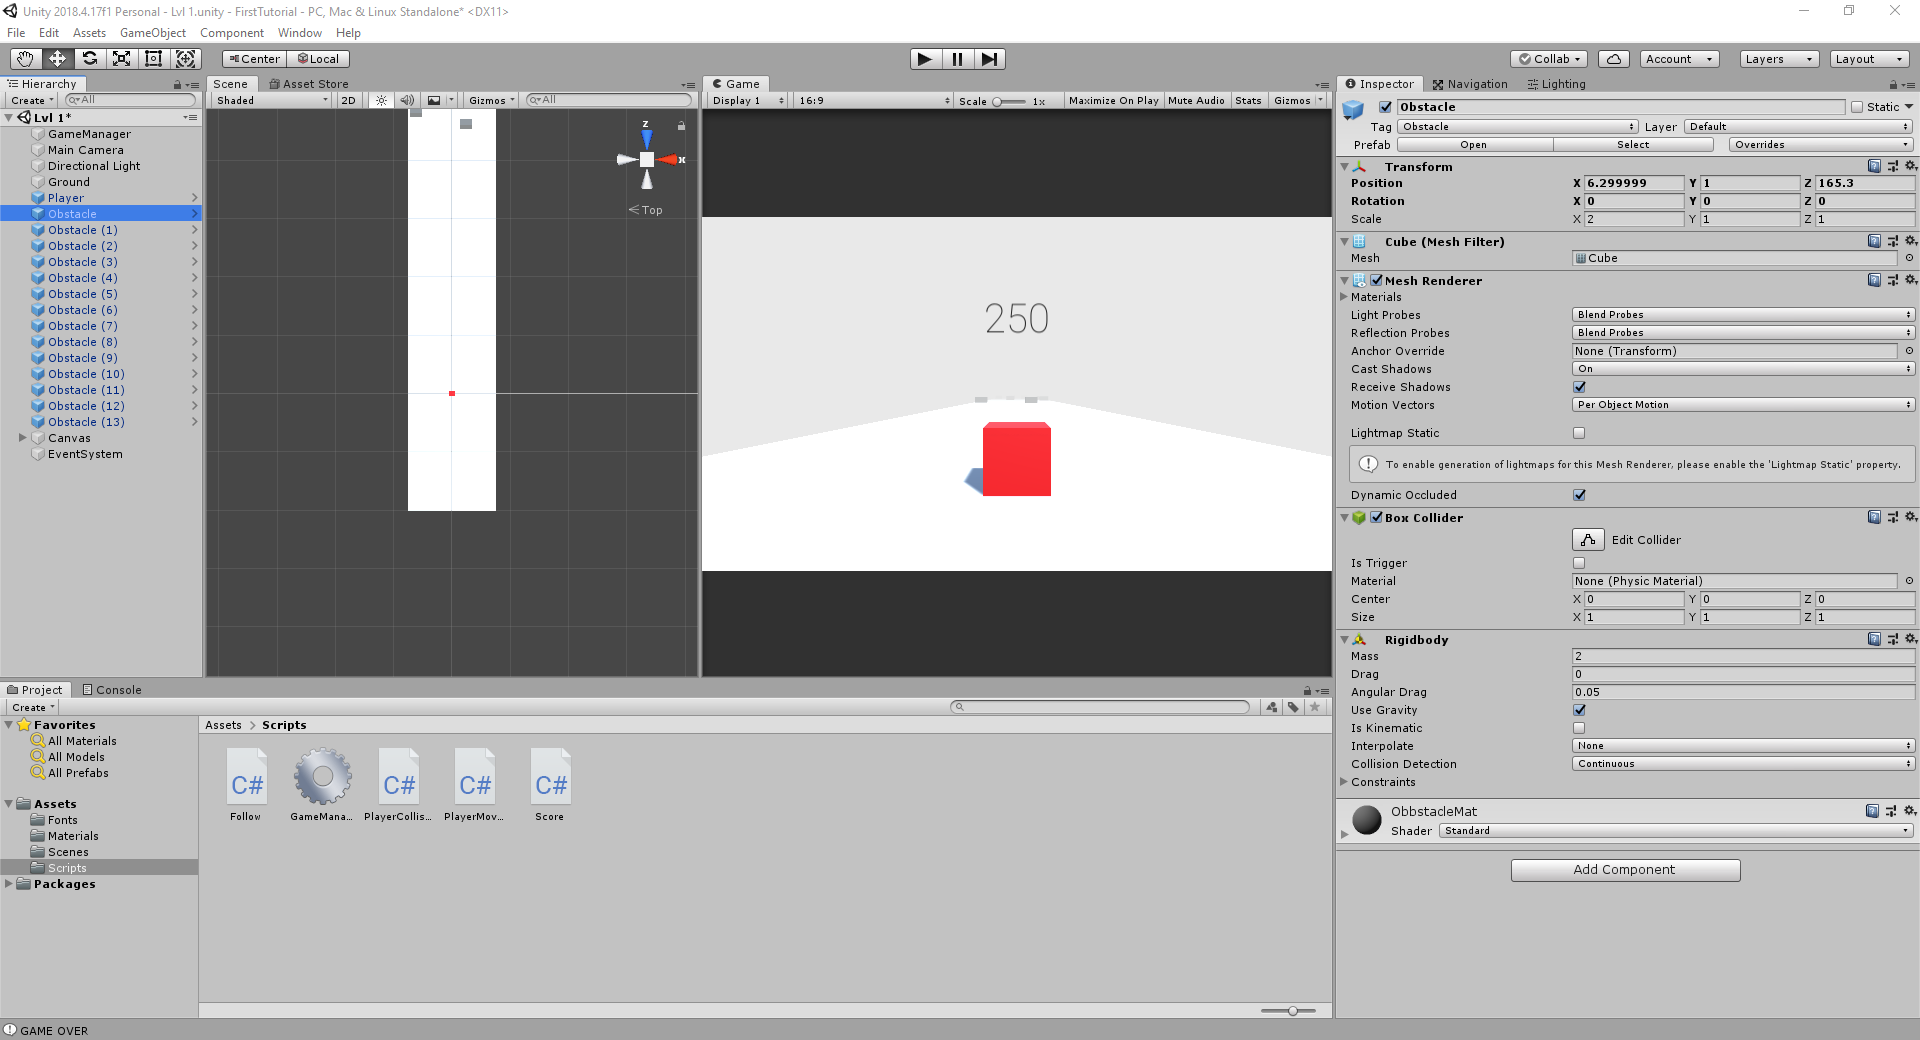
Task: Open the Component menu
Action: [232, 33]
